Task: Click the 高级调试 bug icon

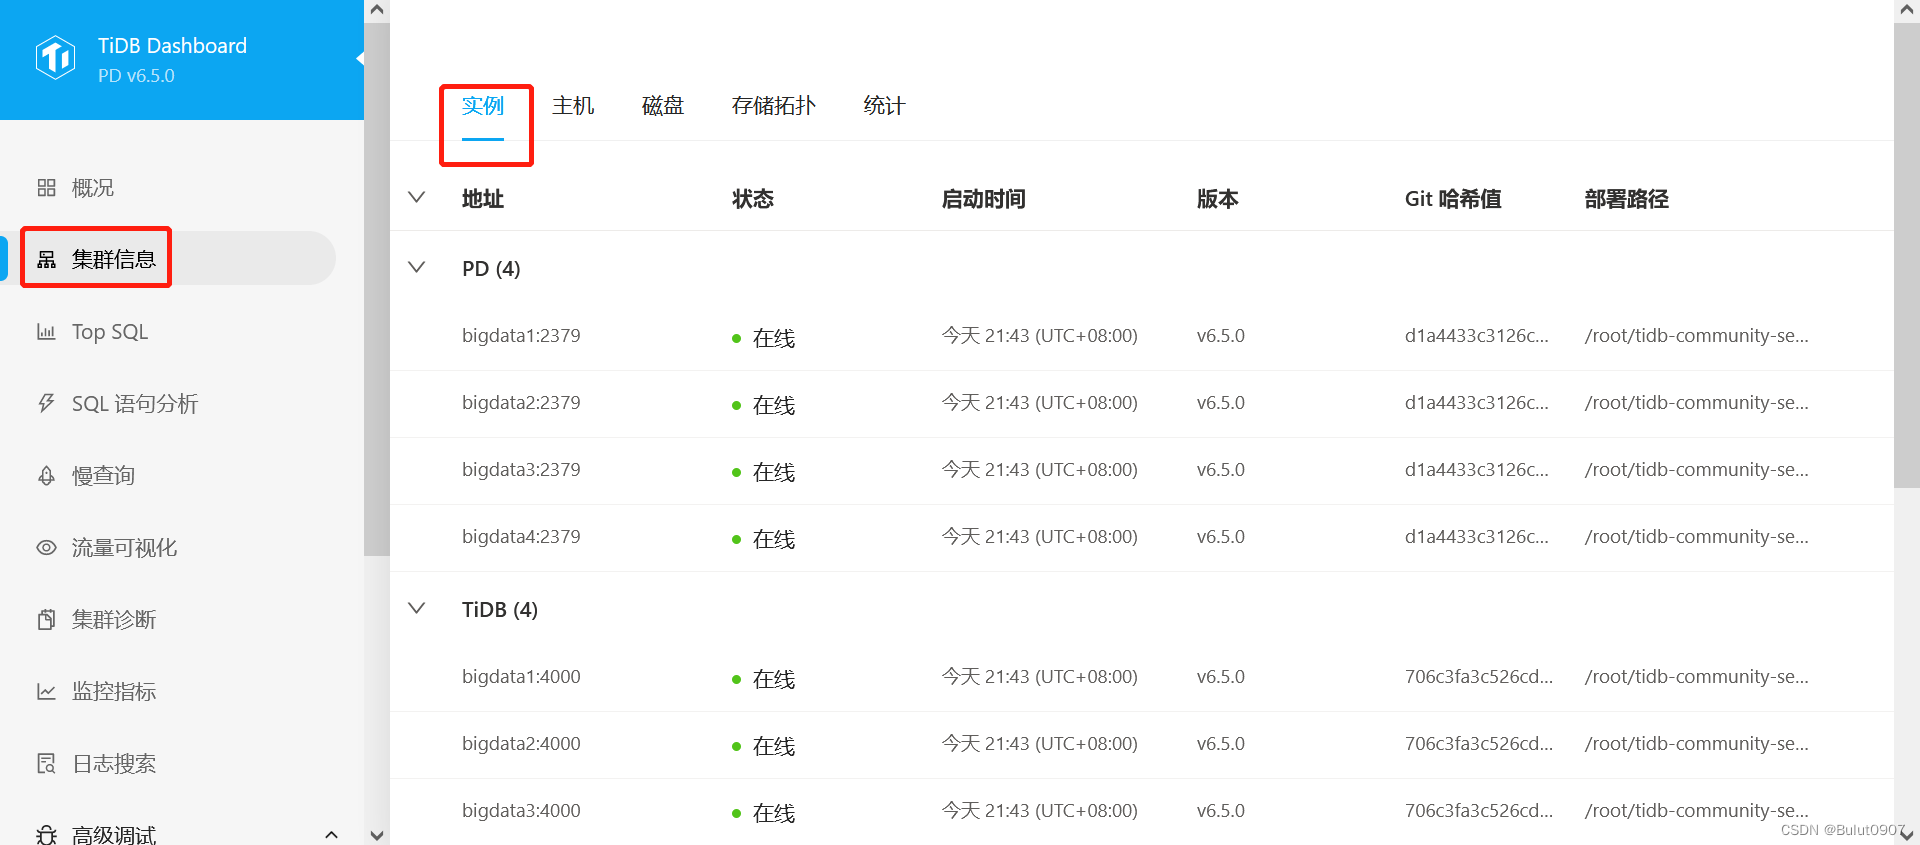Action: click(x=46, y=835)
